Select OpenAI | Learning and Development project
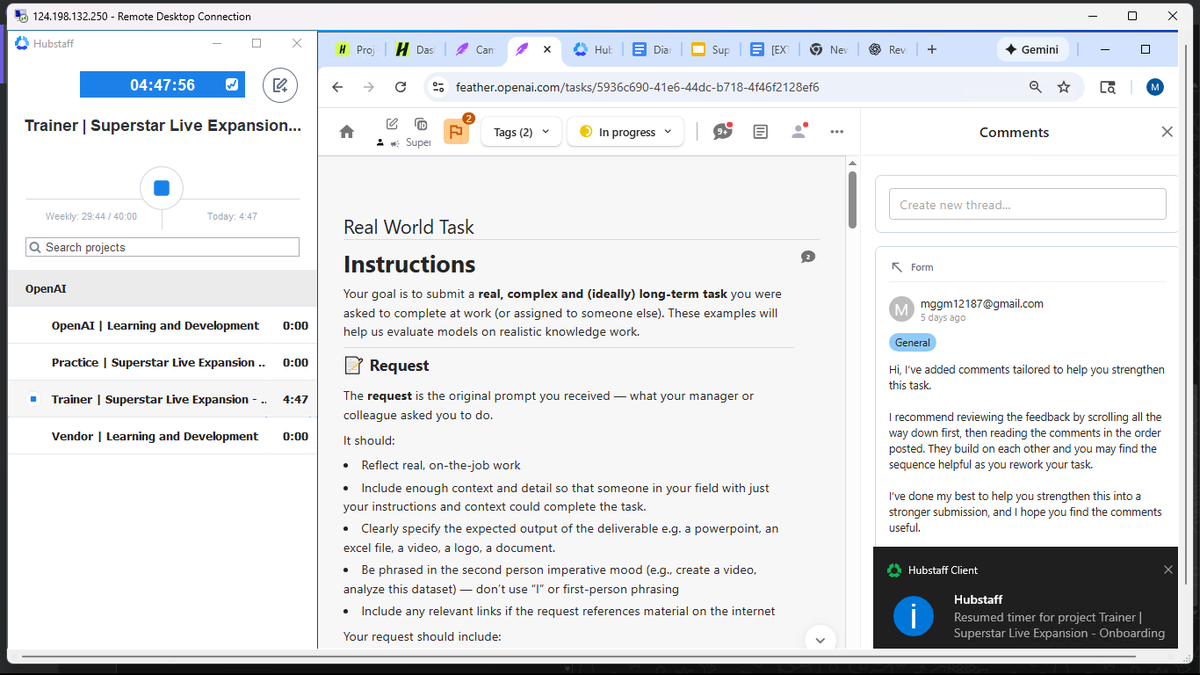This screenshot has width=1200, height=675. click(x=163, y=326)
